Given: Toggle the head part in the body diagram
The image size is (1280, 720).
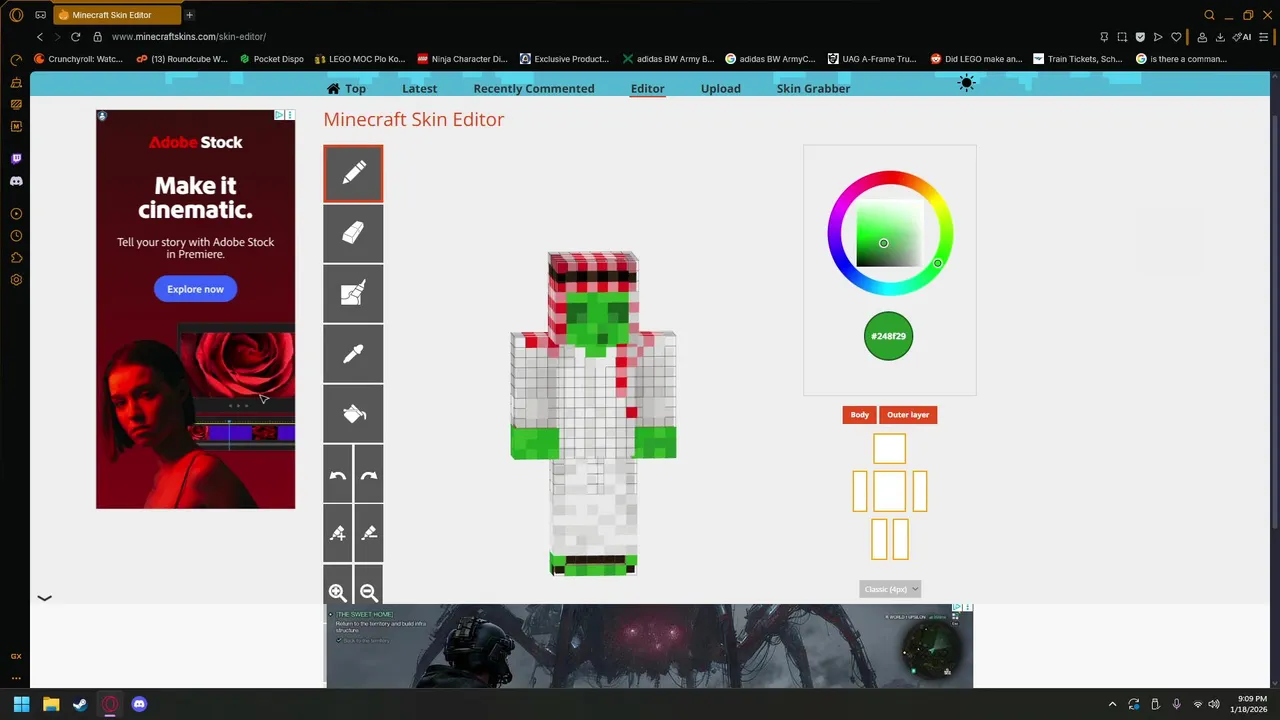Looking at the screenshot, I should [889, 448].
